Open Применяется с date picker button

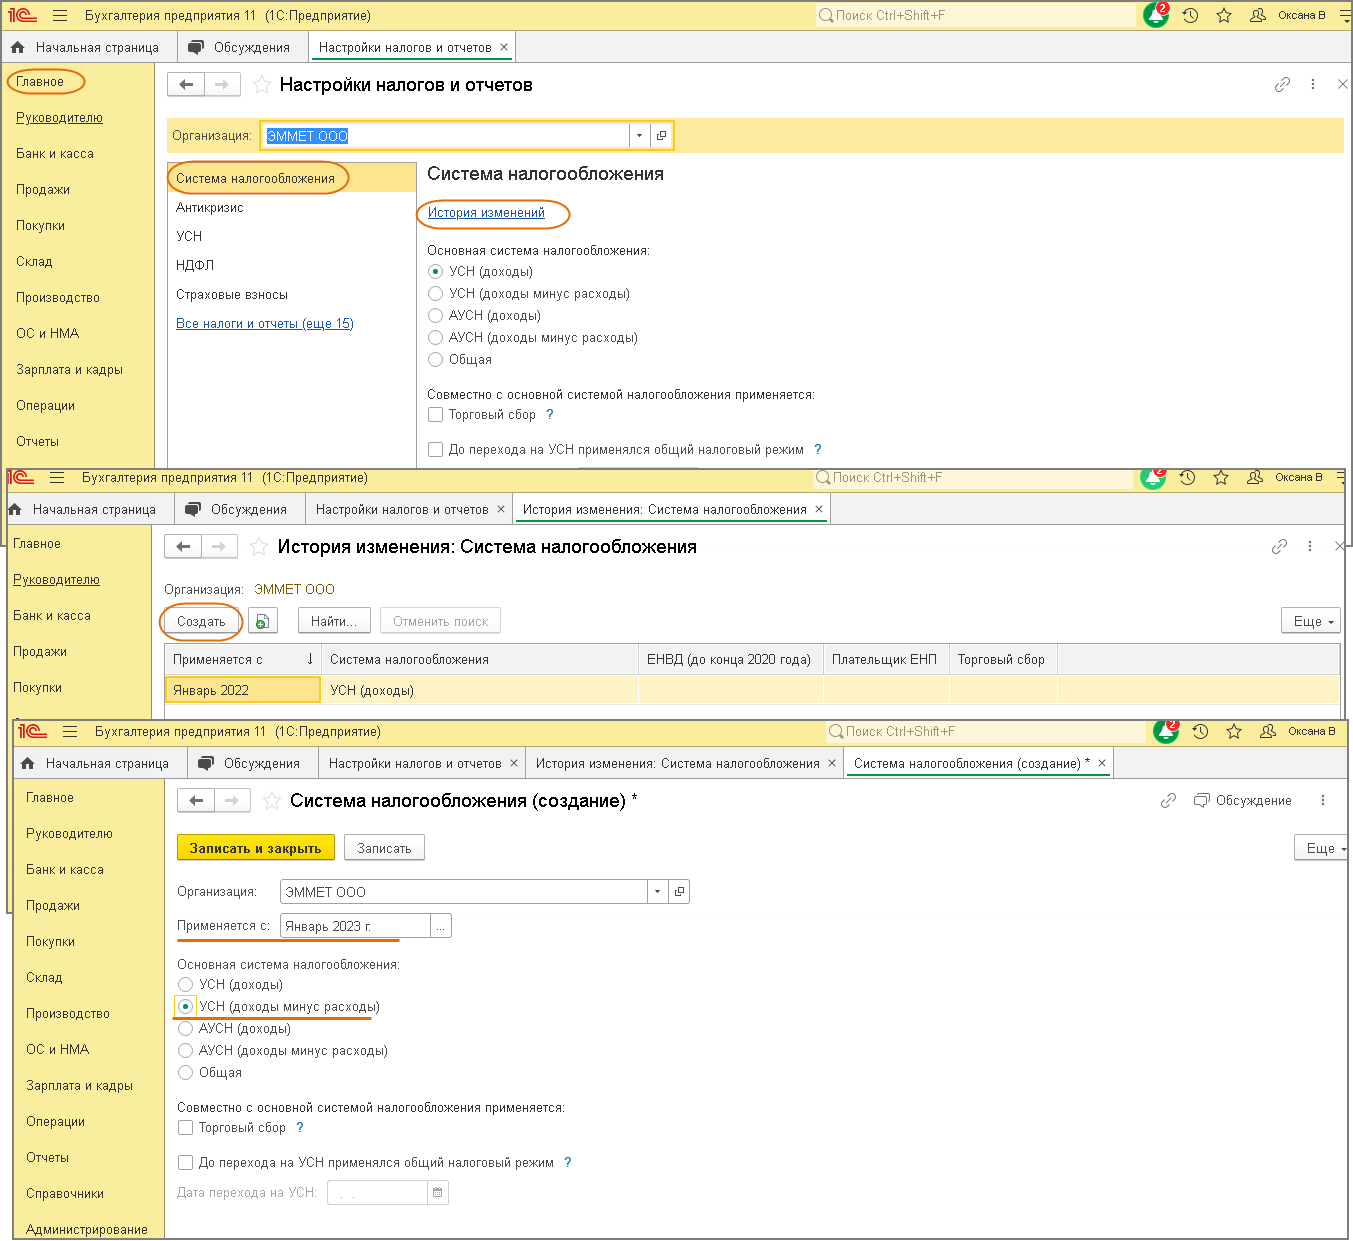(440, 926)
